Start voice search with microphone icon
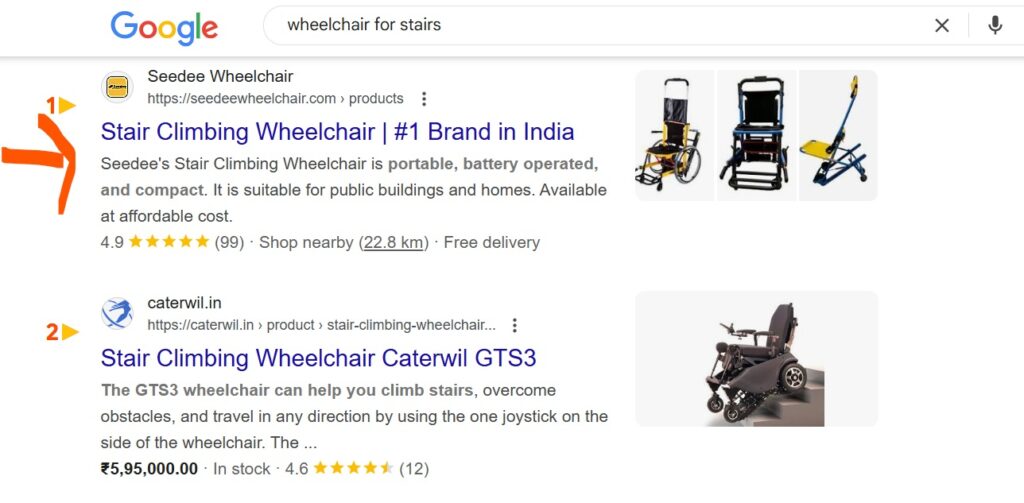 tap(995, 25)
